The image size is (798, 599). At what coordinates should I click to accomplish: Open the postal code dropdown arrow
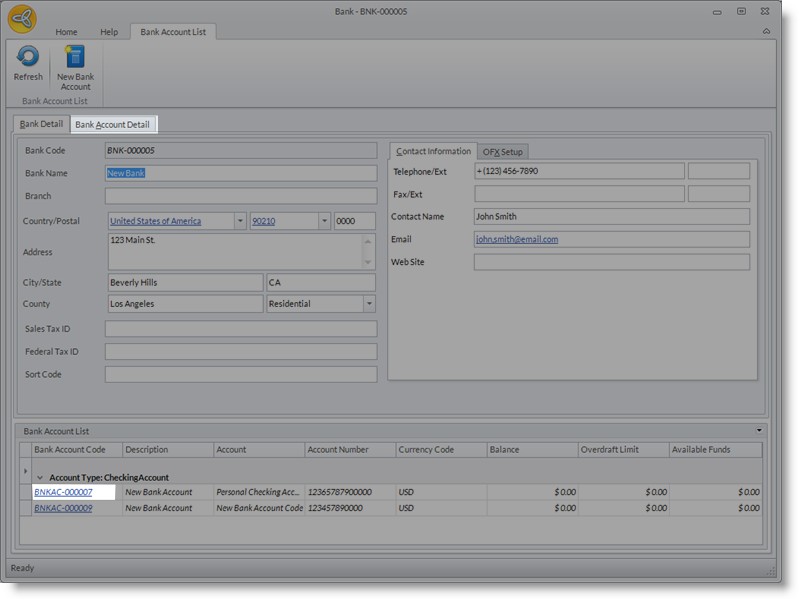click(323, 221)
